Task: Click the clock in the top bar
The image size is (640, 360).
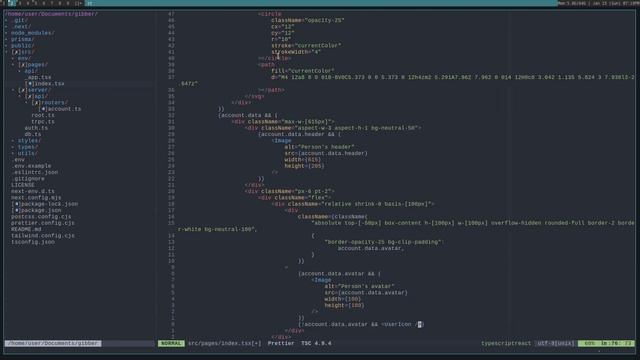Action: pos(598,3)
